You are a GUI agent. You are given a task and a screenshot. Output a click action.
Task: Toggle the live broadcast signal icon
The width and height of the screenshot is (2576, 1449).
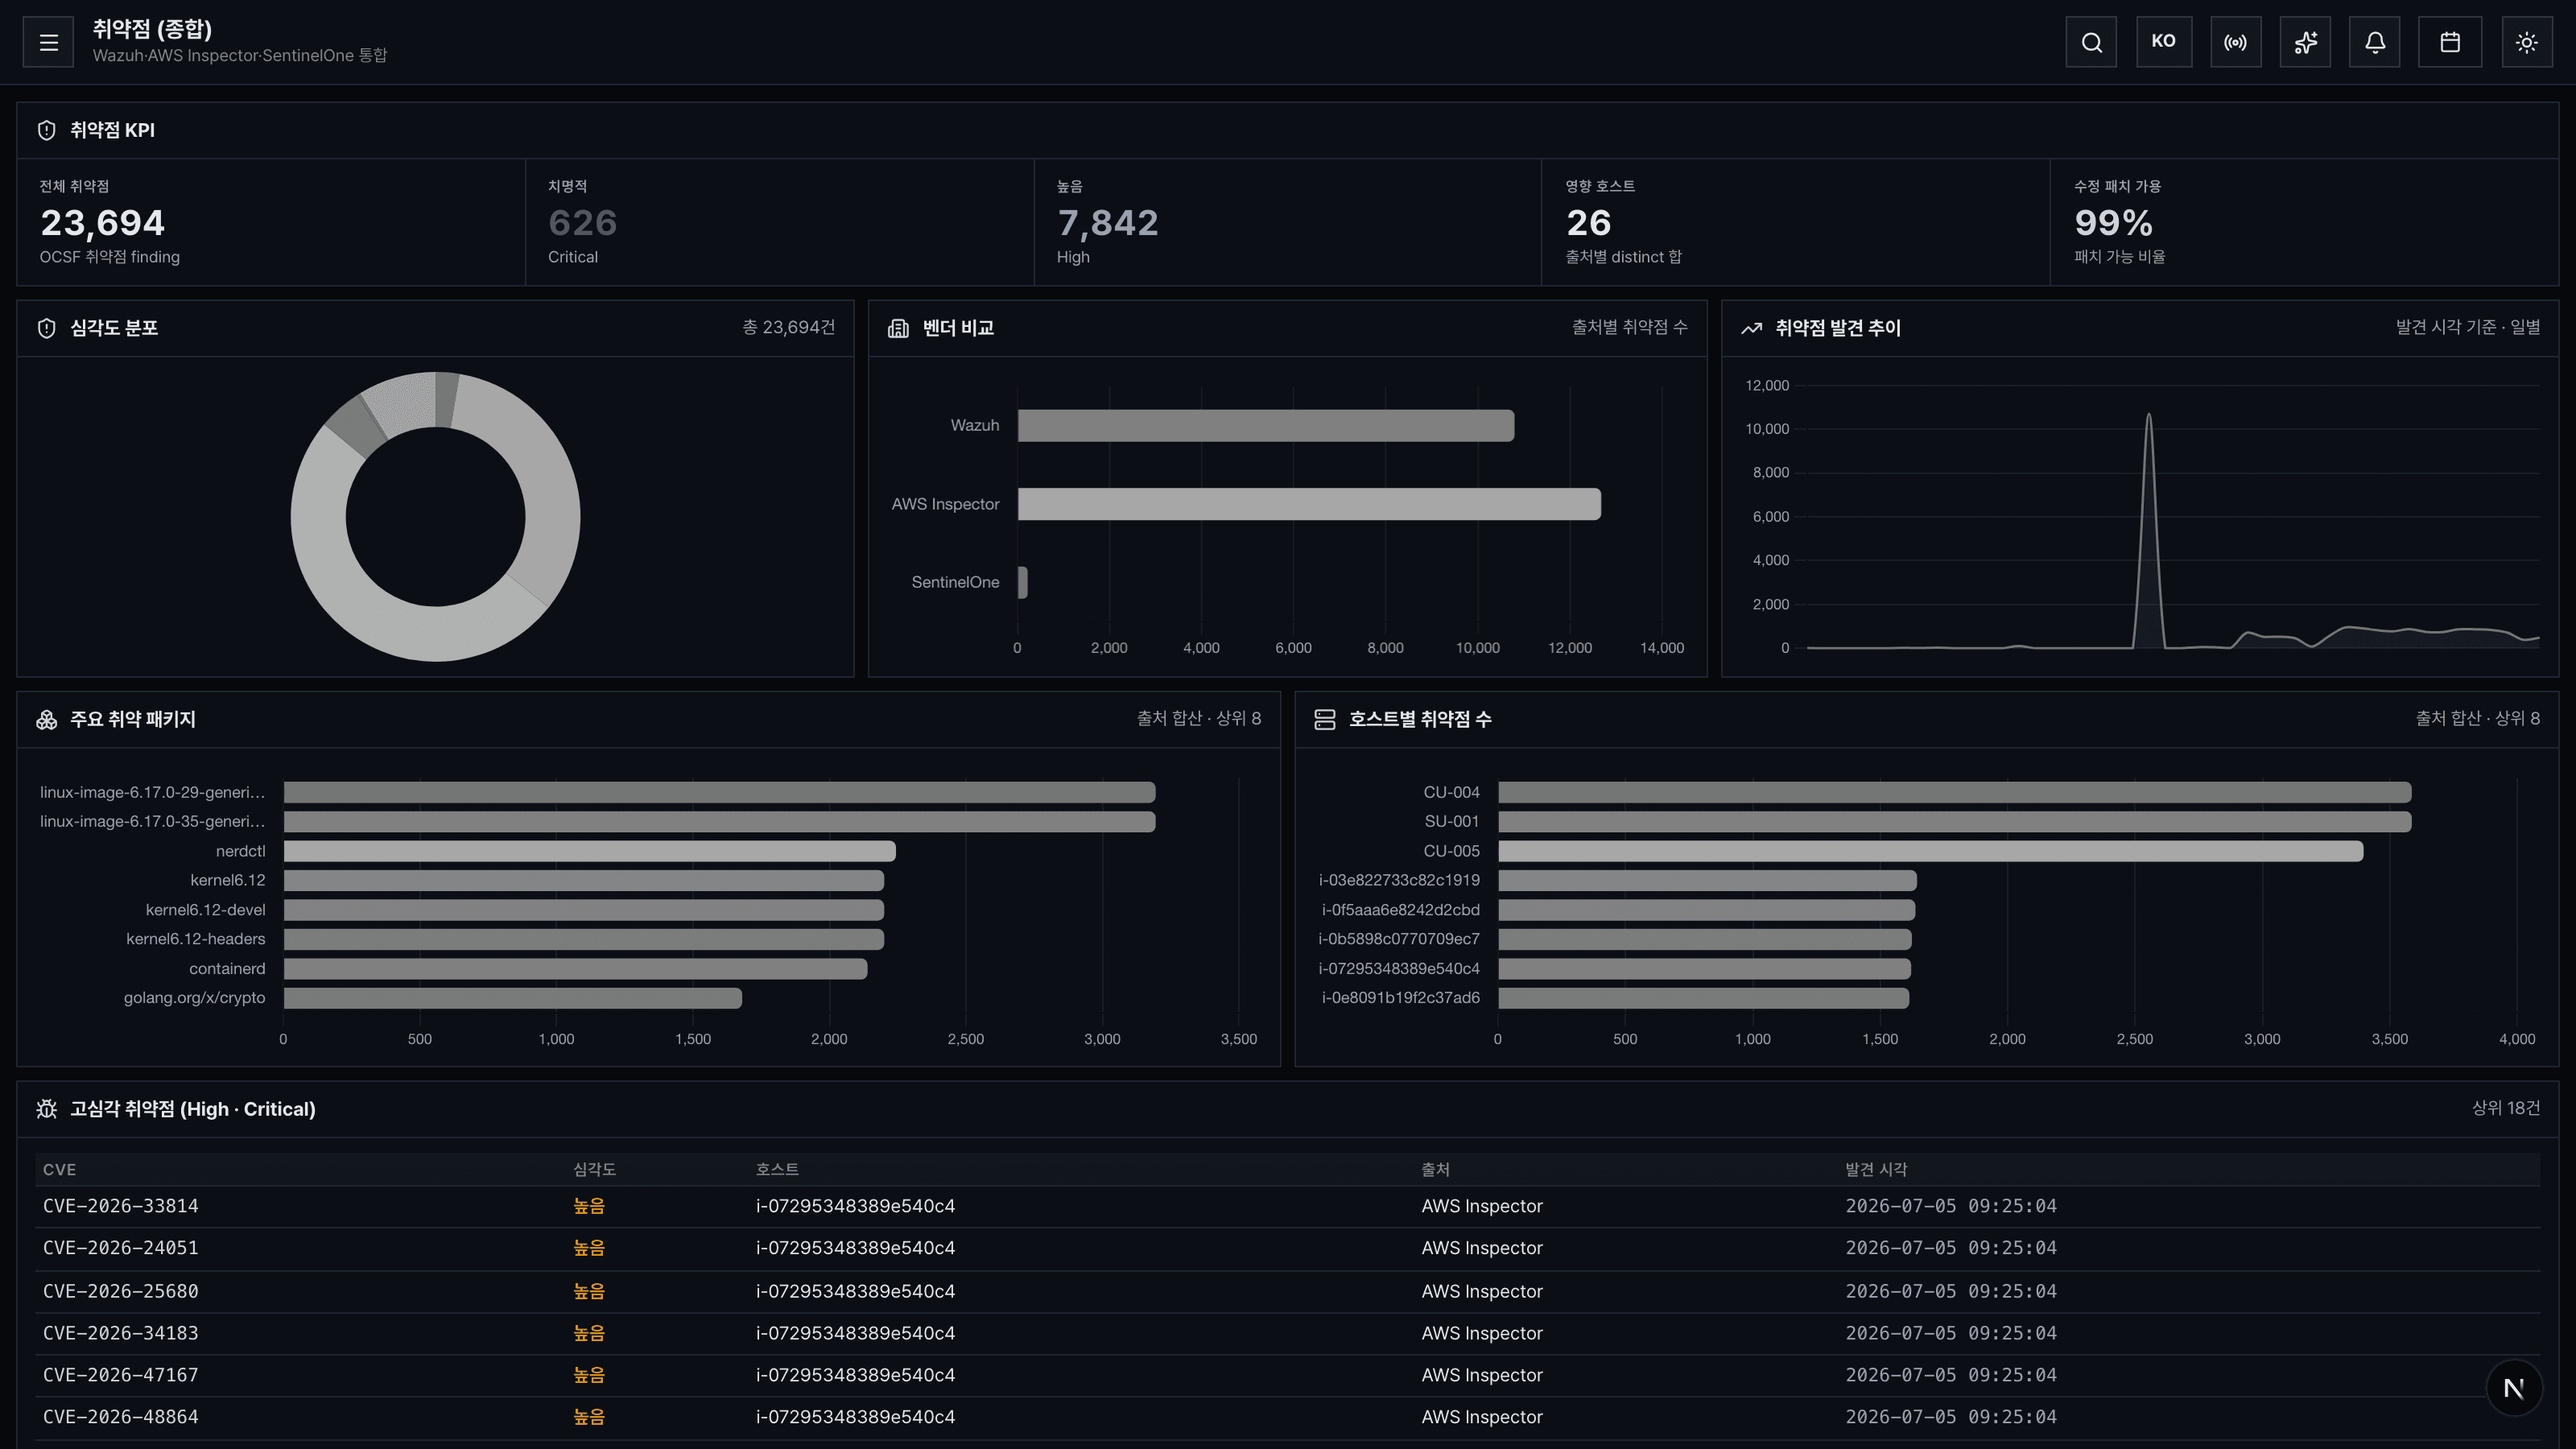[2235, 42]
